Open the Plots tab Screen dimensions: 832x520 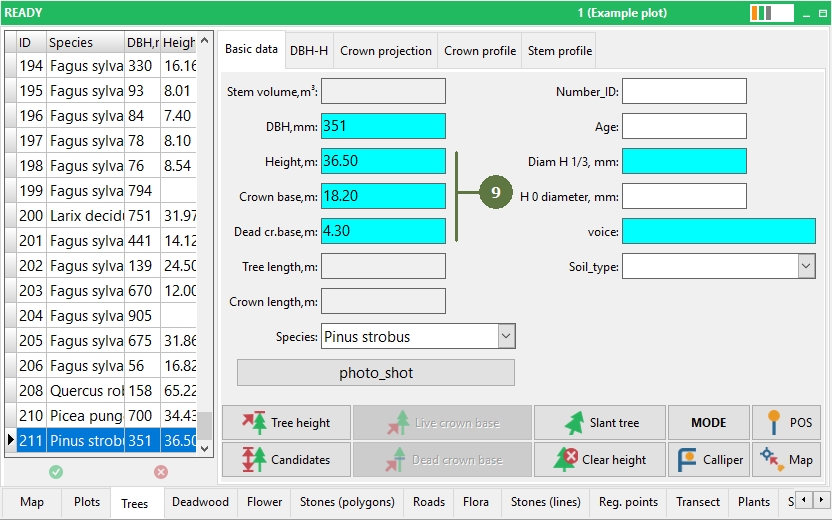coord(87,502)
